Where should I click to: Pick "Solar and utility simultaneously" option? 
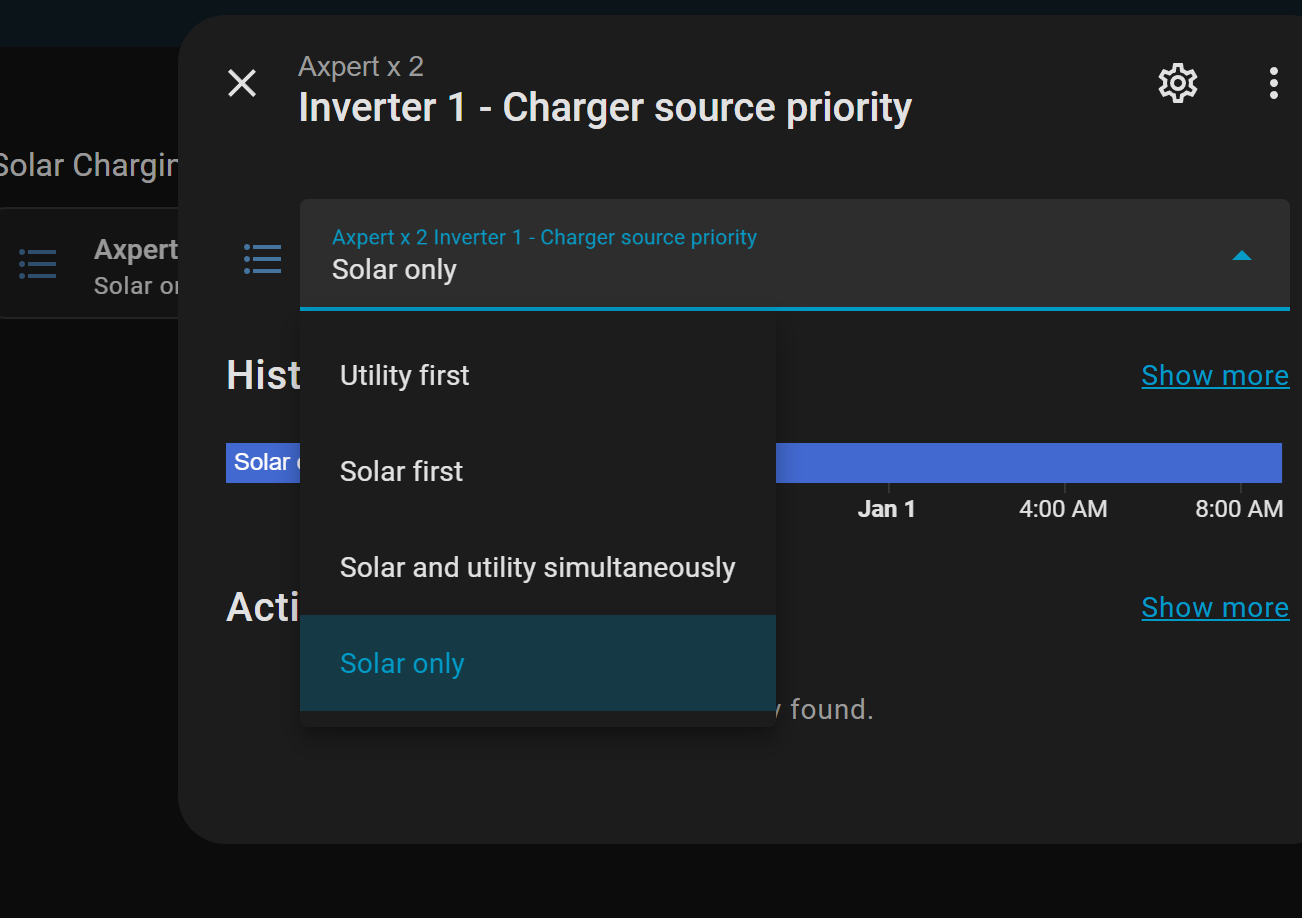coord(537,568)
